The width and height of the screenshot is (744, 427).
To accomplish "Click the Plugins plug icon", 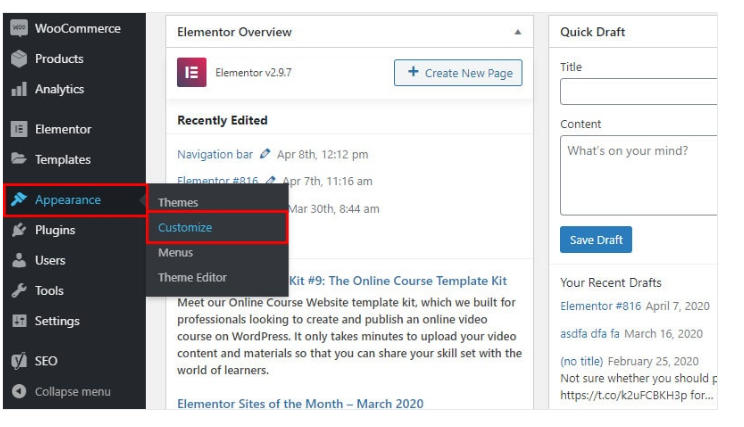I will tap(19, 230).
